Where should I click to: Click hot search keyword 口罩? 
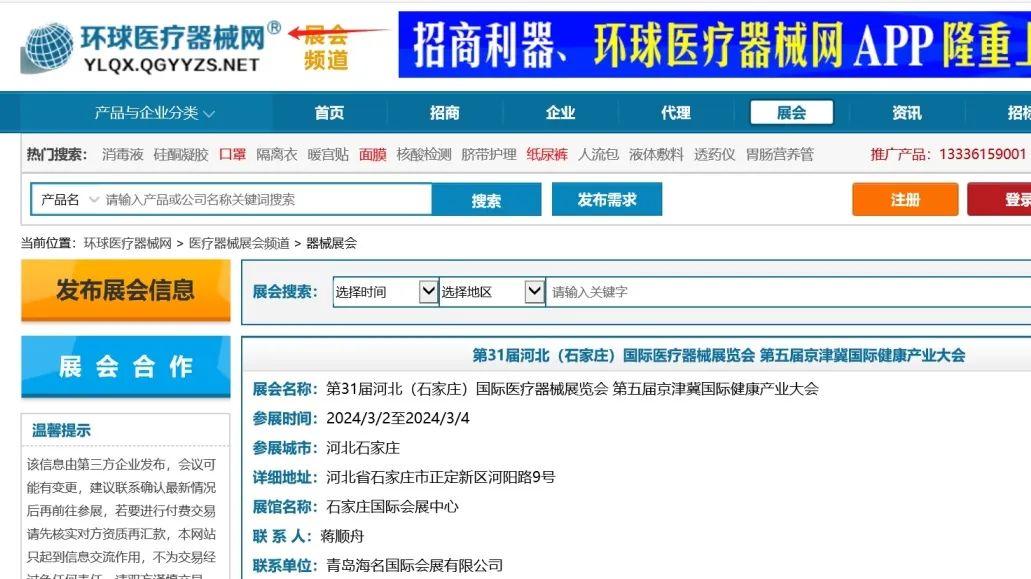click(232, 155)
